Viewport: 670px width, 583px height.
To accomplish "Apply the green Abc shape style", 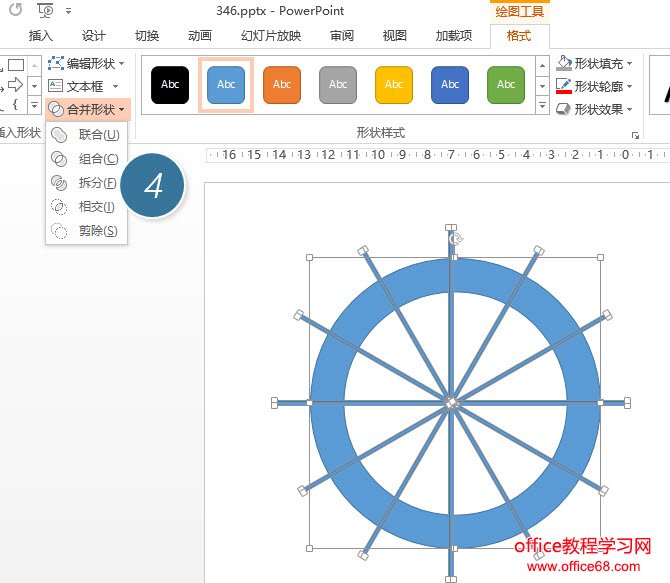I will click(x=506, y=85).
